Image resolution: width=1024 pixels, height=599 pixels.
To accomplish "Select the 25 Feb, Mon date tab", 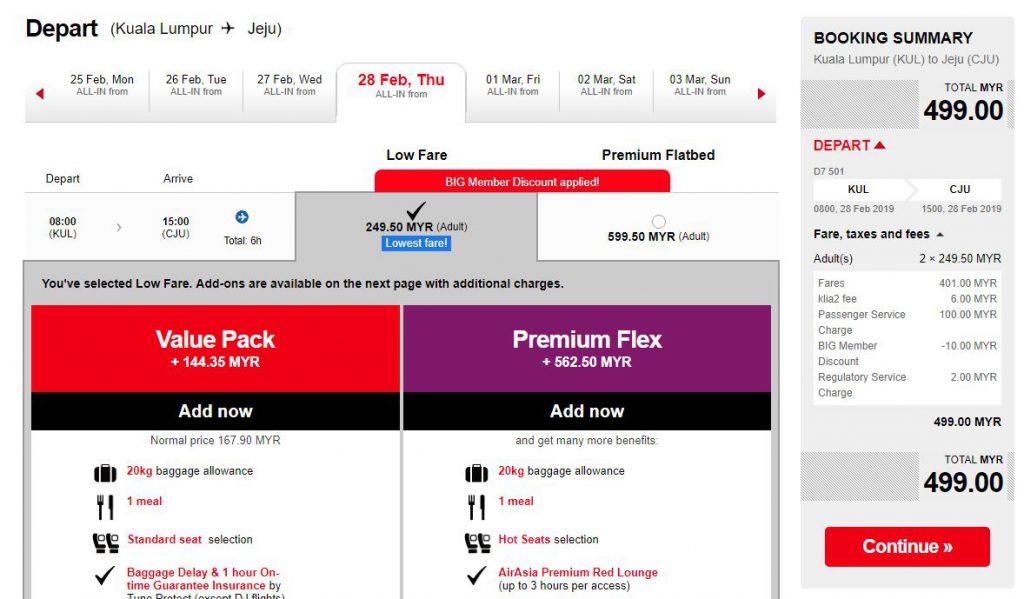I will point(102,86).
